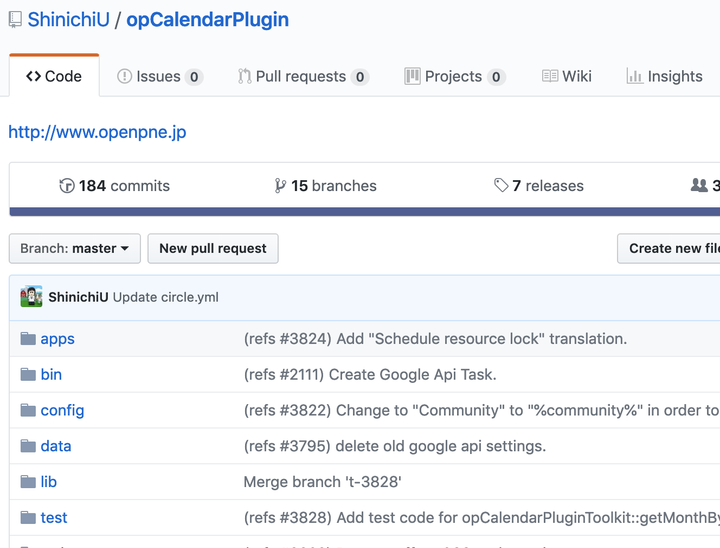This screenshot has width=720, height=548.
Task: Switch to the Issues tab
Action: [x=160, y=76]
